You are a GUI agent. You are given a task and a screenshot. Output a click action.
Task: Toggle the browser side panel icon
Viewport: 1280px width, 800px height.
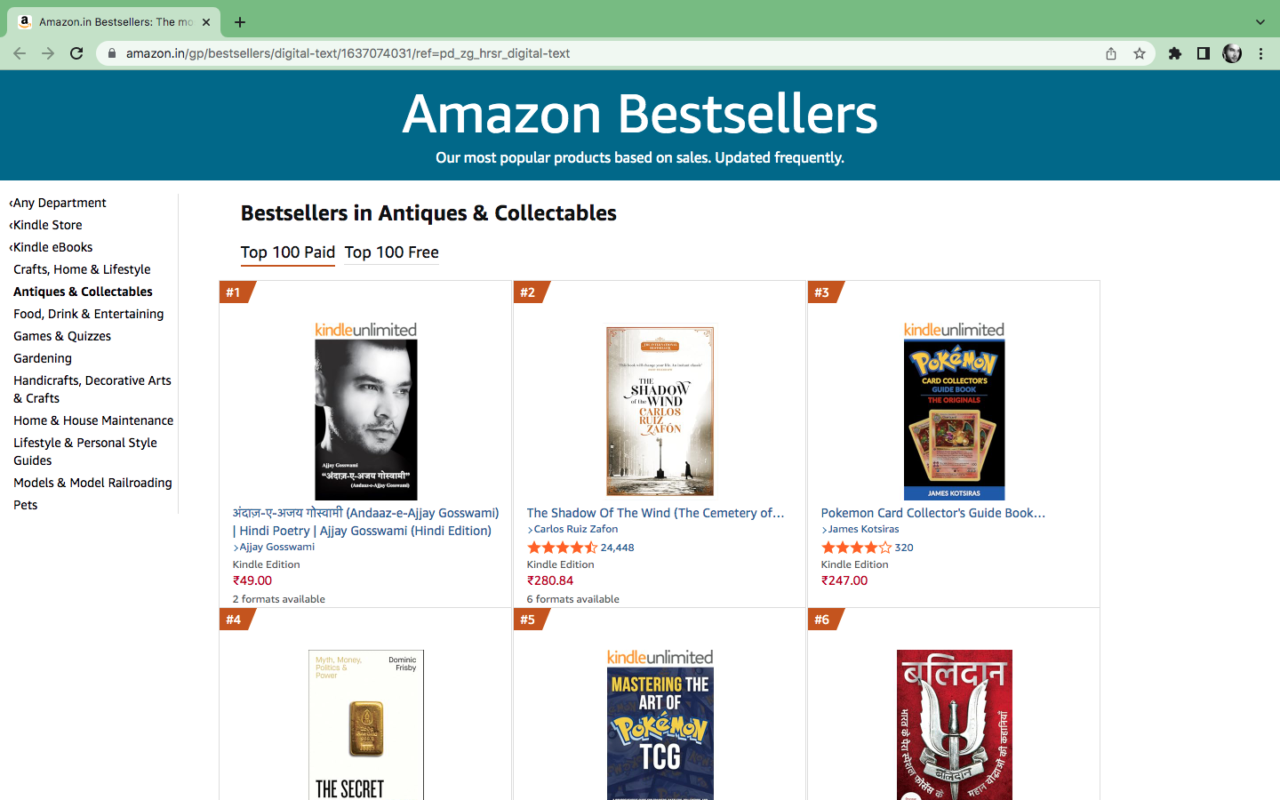[x=1203, y=54]
